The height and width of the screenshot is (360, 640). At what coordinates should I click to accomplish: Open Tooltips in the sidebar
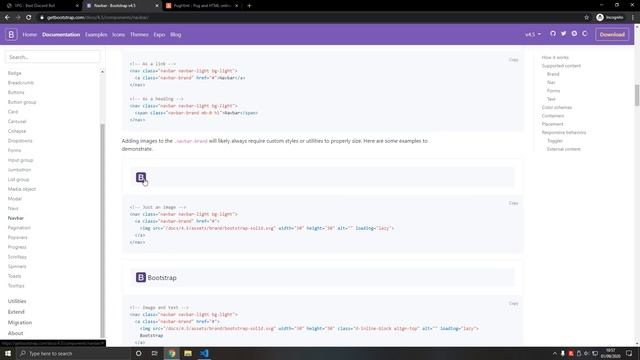[16, 286]
